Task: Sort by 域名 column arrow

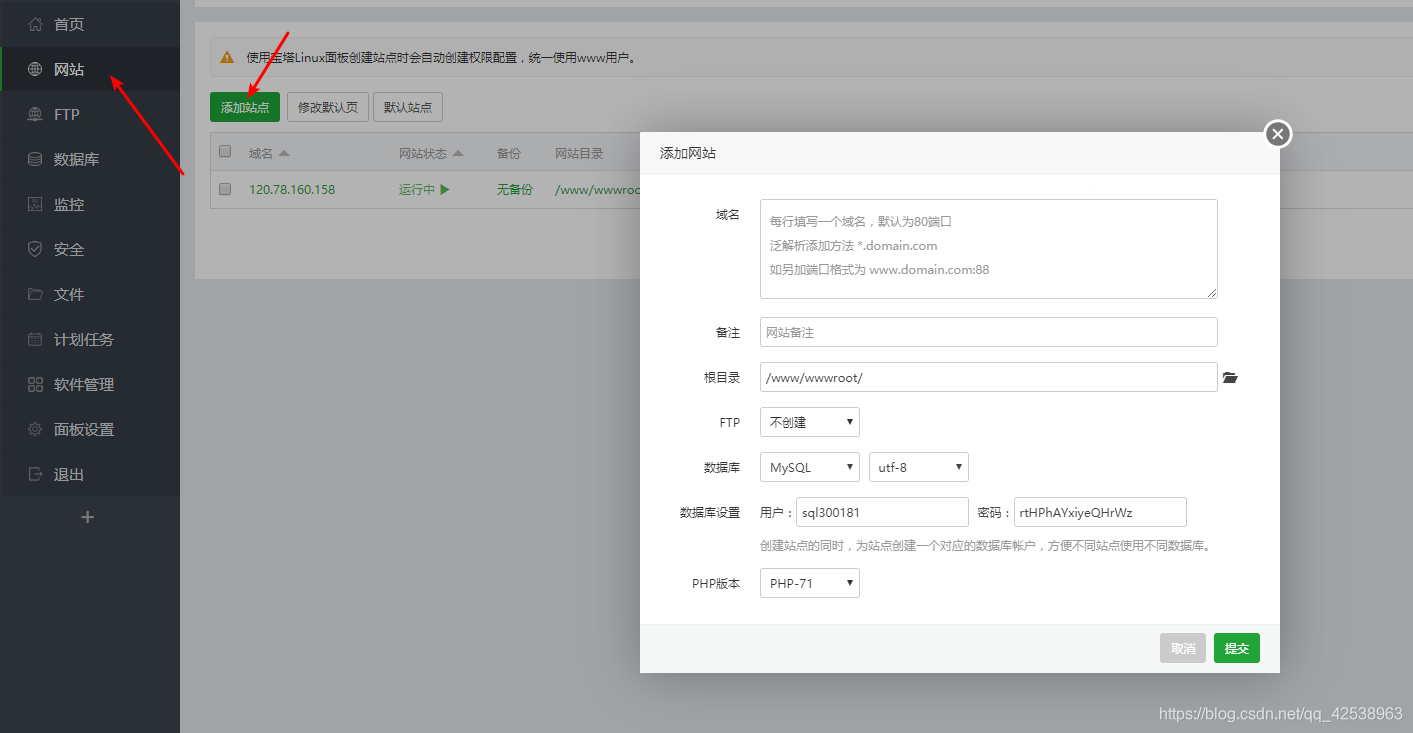Action: tap(284, 154)
